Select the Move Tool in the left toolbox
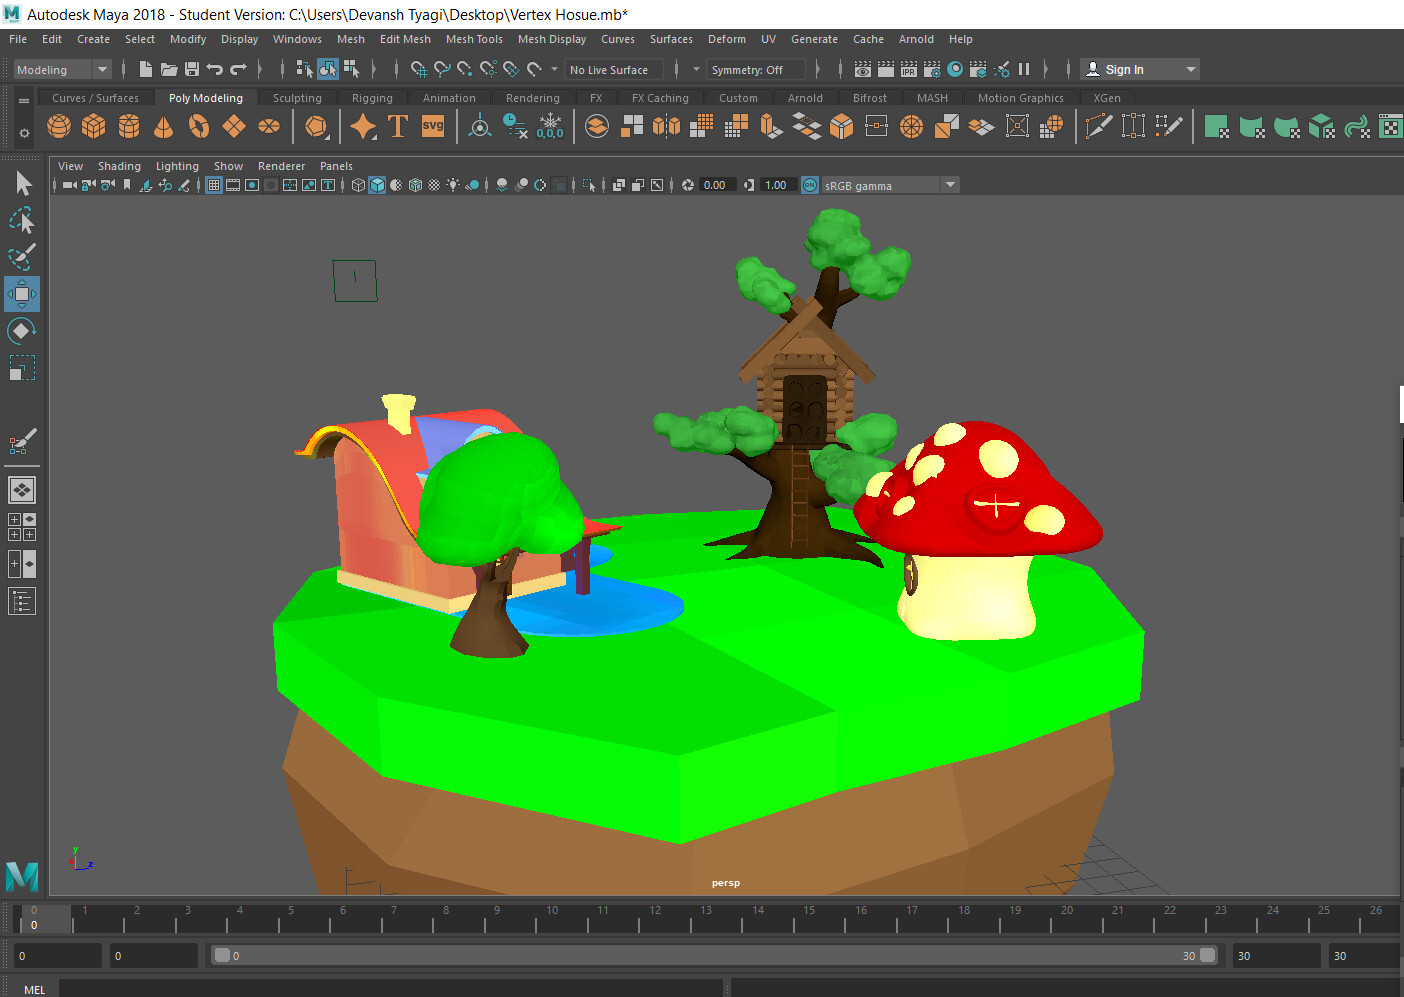Image resolution: width=1404 pixels, height=997 pixels. coord(21,294)
